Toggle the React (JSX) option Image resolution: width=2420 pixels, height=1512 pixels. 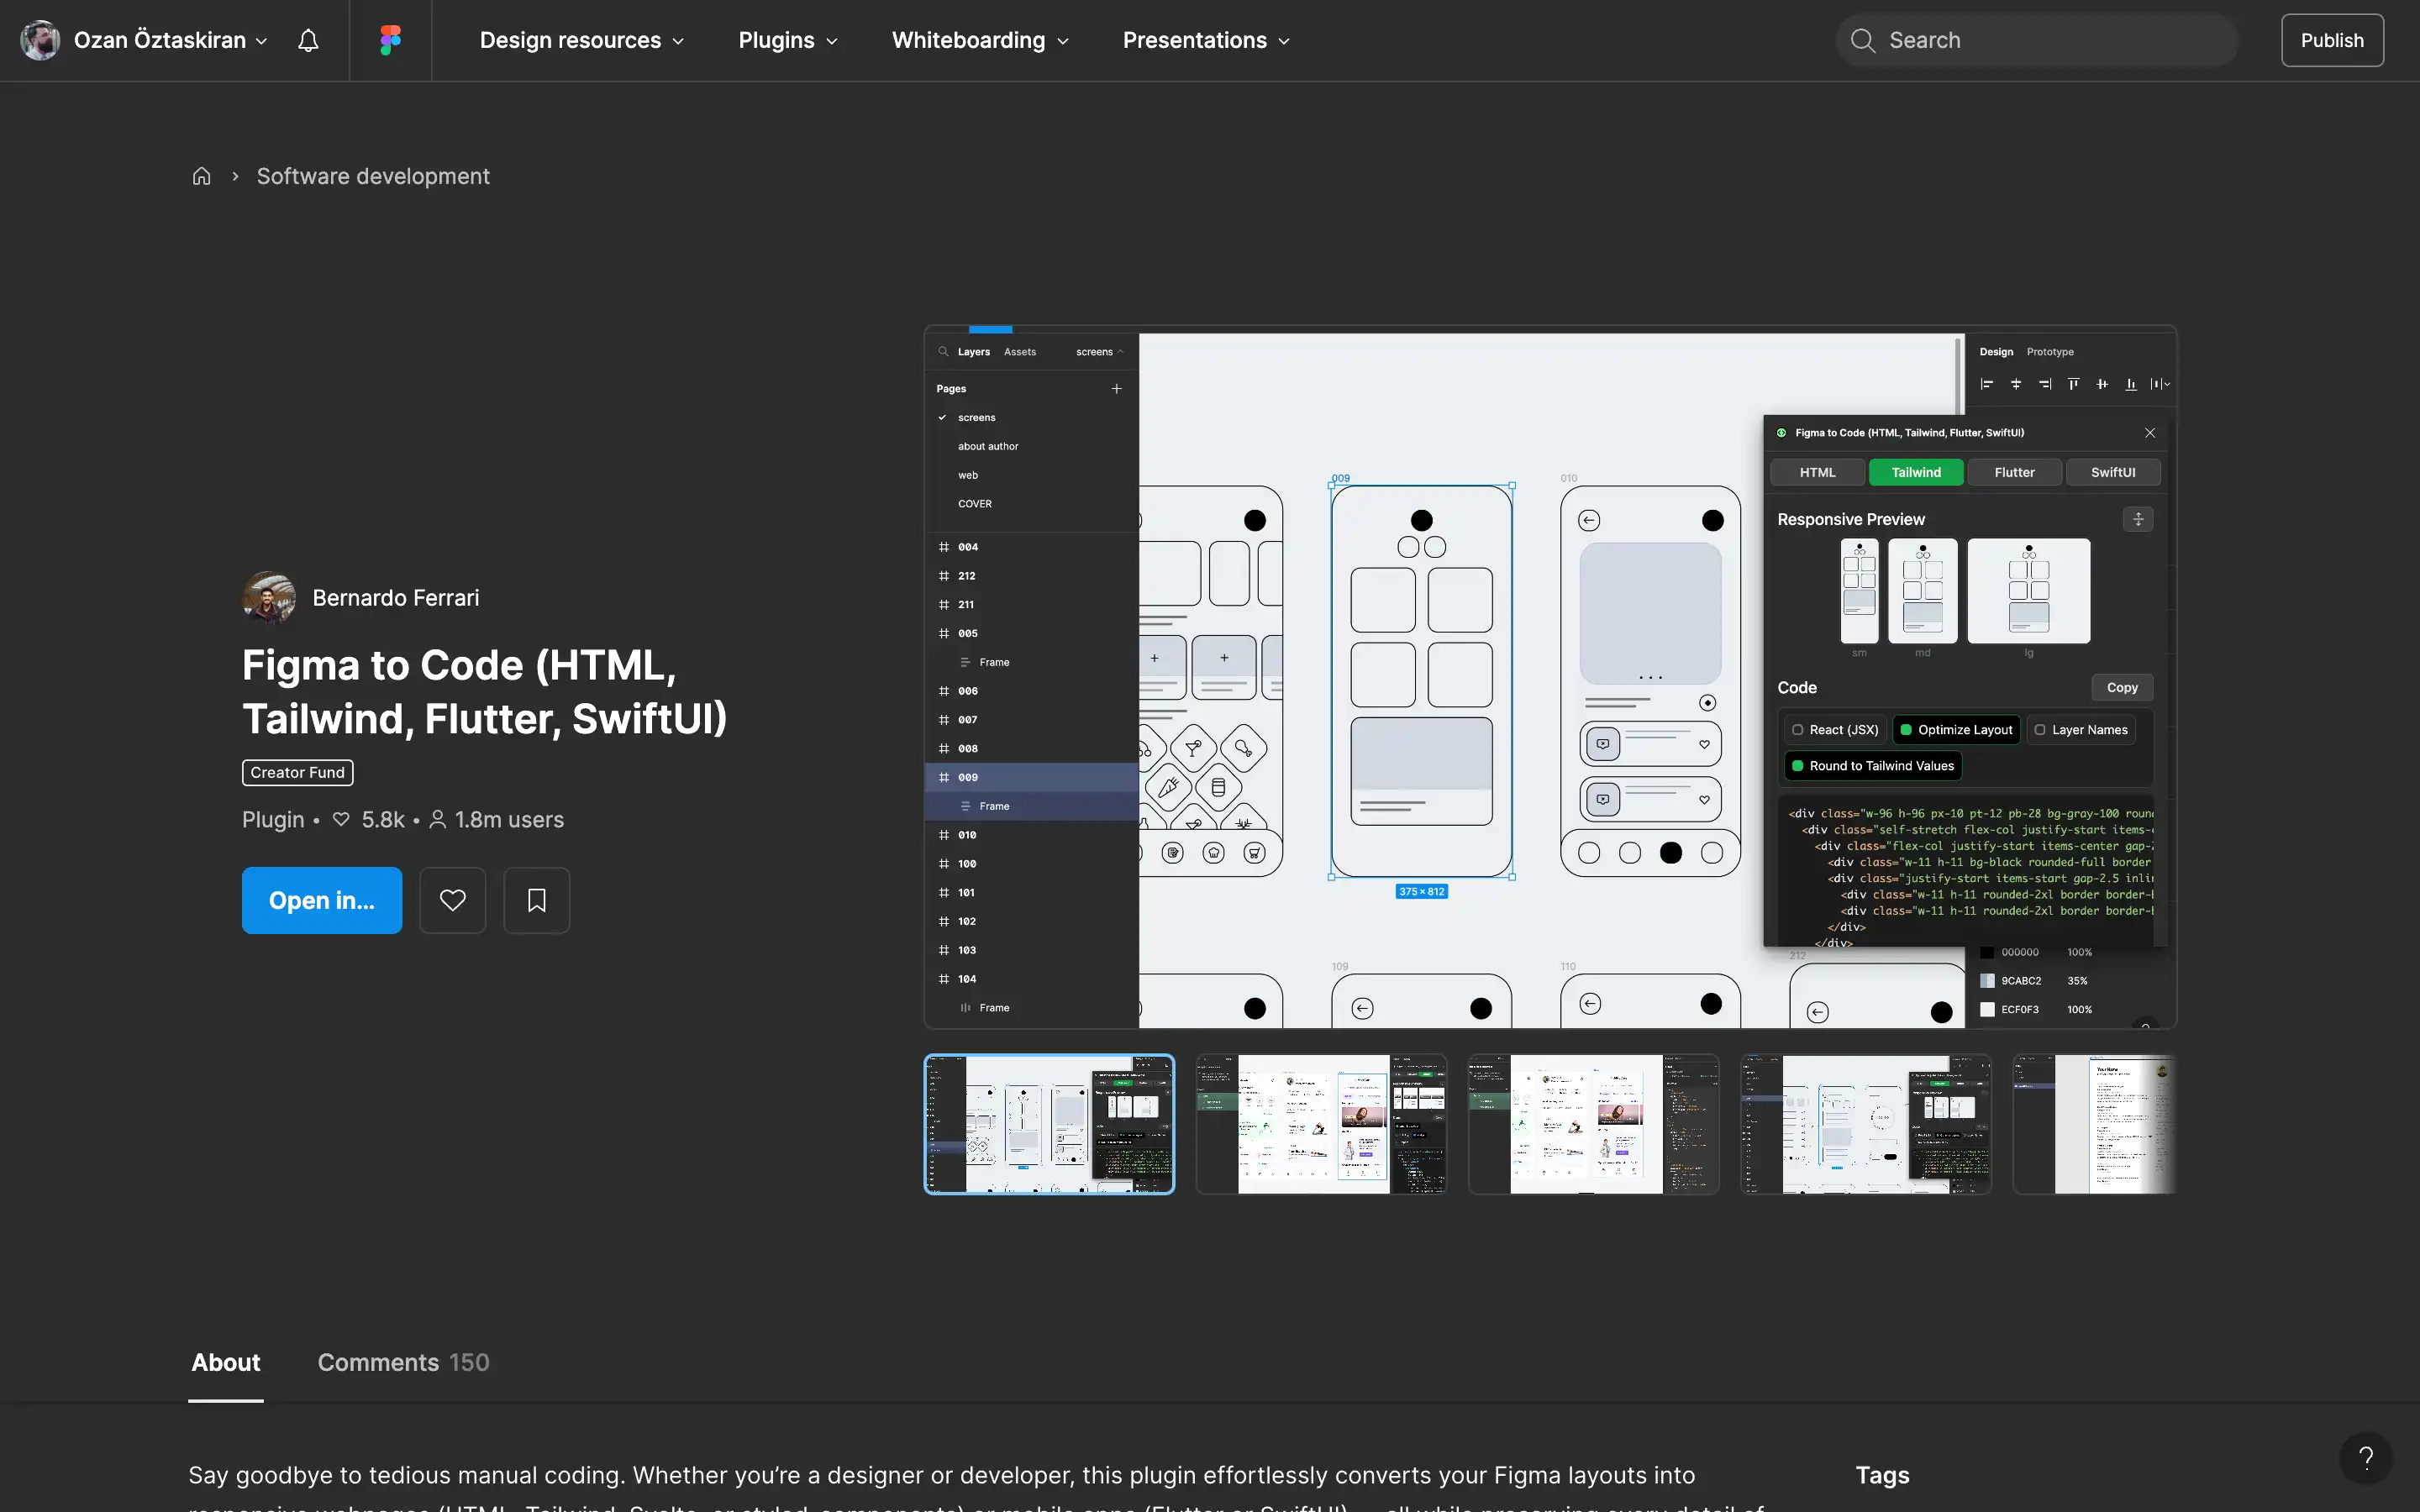pos(1835,730)
